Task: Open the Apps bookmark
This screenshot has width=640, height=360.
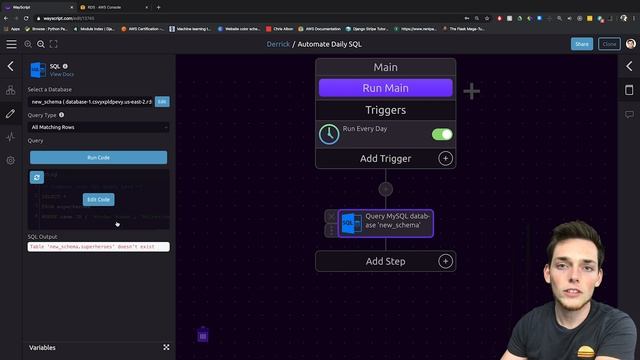Action: 12,29
